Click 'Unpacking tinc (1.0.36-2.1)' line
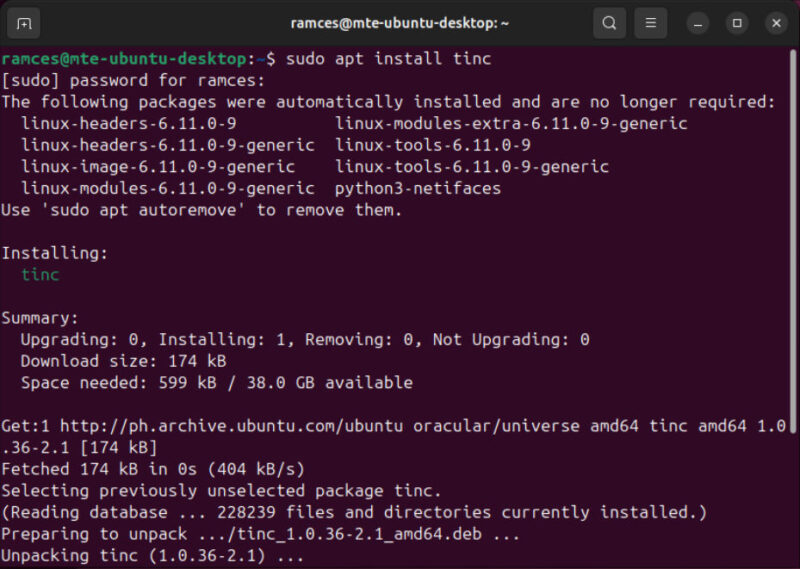The image size is (800, 569). (153, 555)
